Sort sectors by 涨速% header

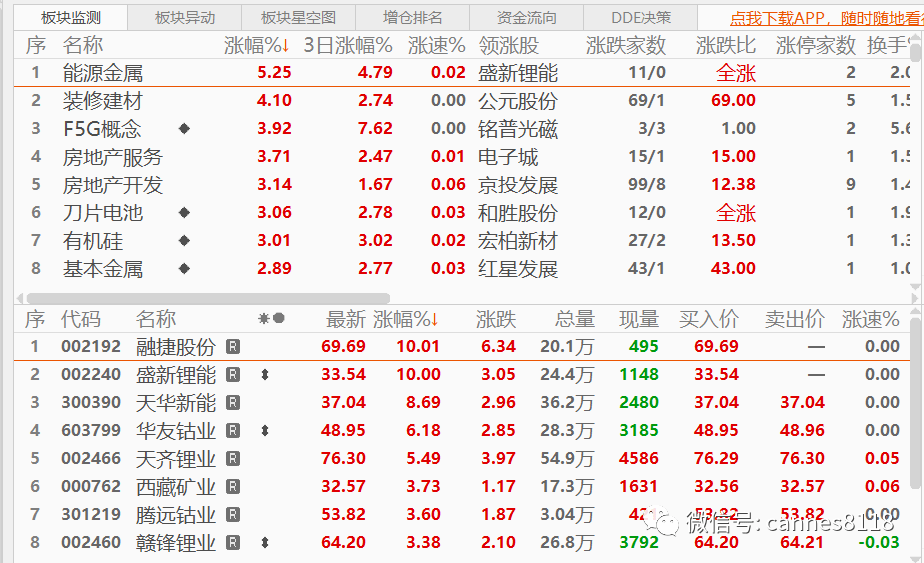[437, 45]
